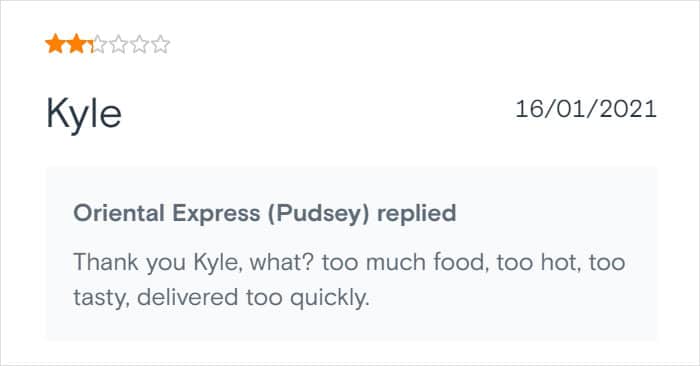Click 'Pudsey' in the restaurant heading
700x366 pixels.
click(x=319, y=214)
